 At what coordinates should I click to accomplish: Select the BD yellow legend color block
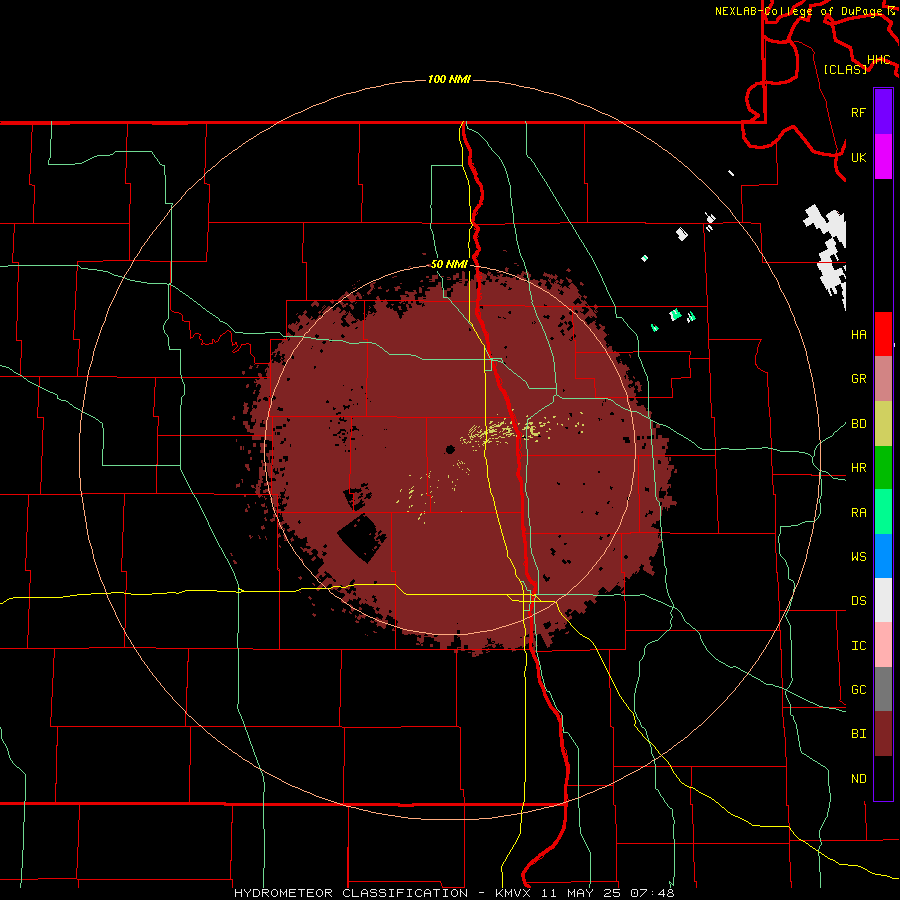tap(883, 424)
